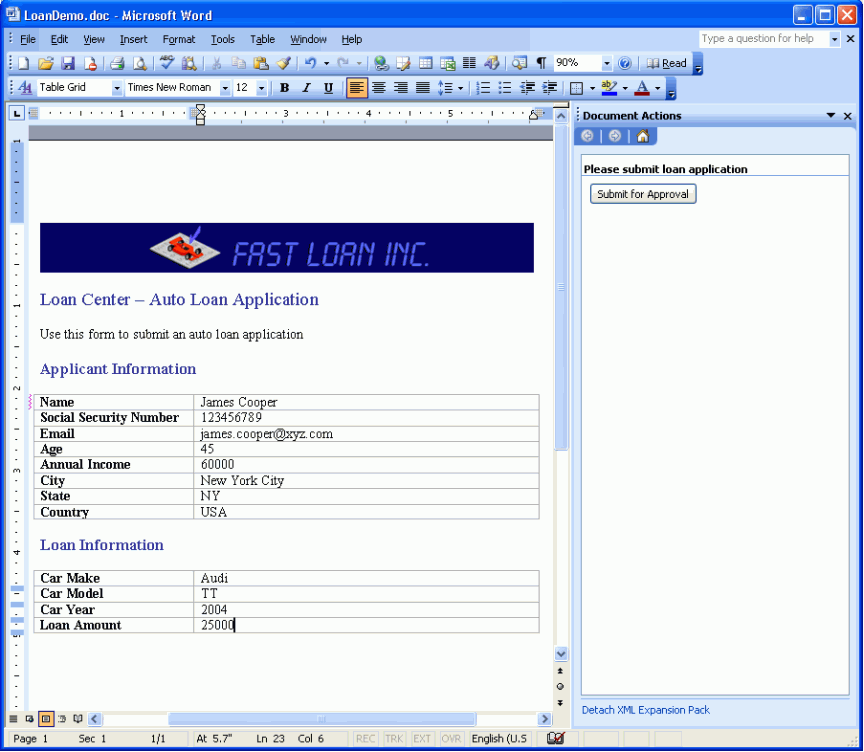Image resolution: width=864 pixels, height=752 pixels.
Task: Open Print Preview
Action: pos(140,63)
